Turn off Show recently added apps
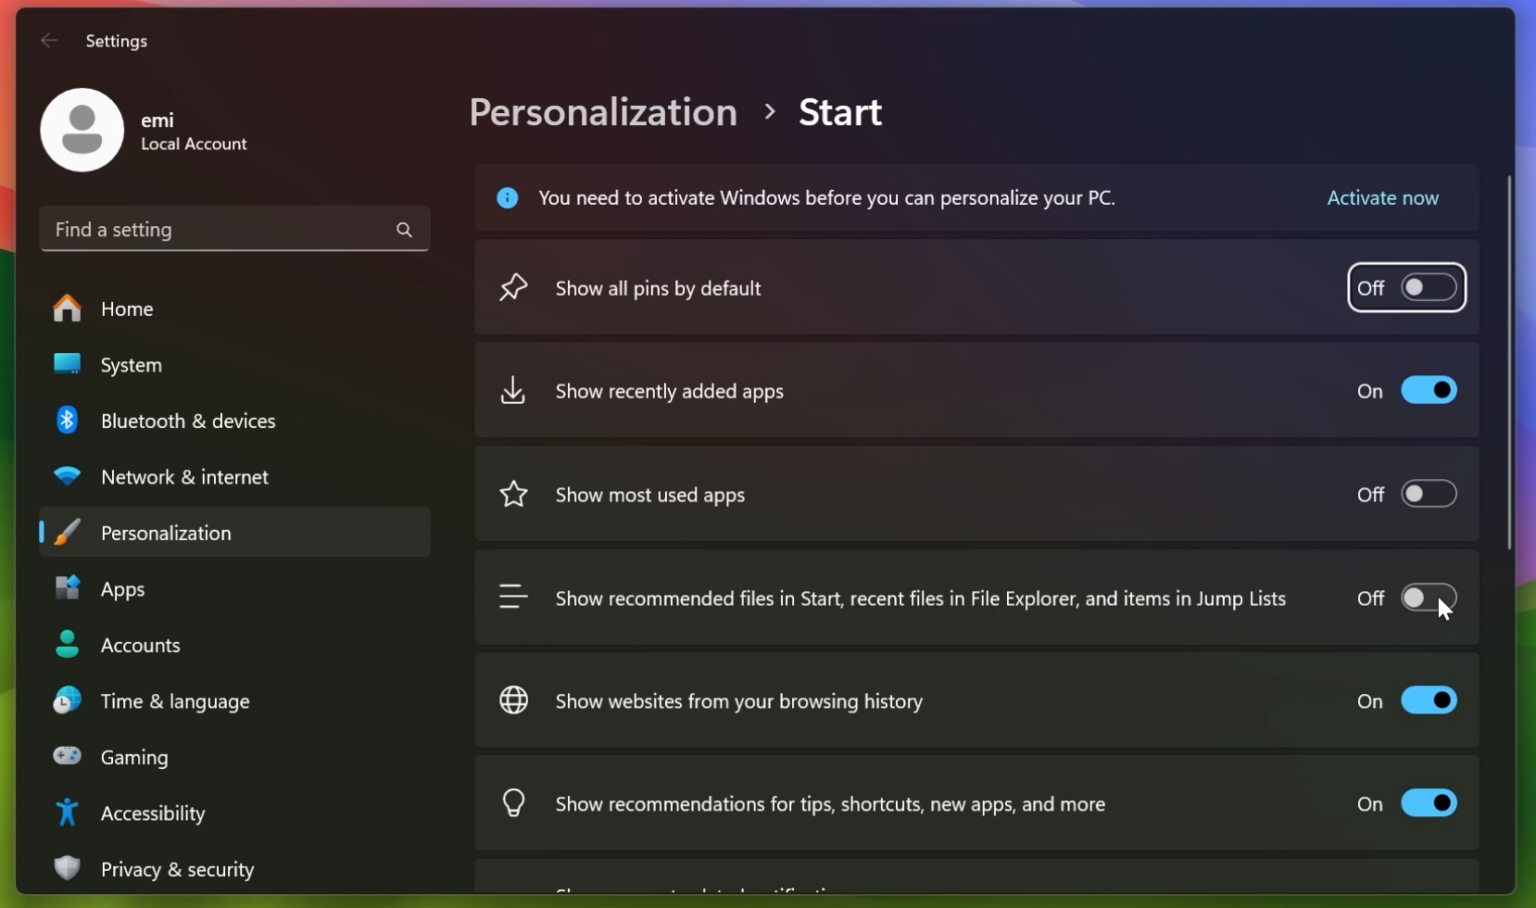 coord(1429,390)
